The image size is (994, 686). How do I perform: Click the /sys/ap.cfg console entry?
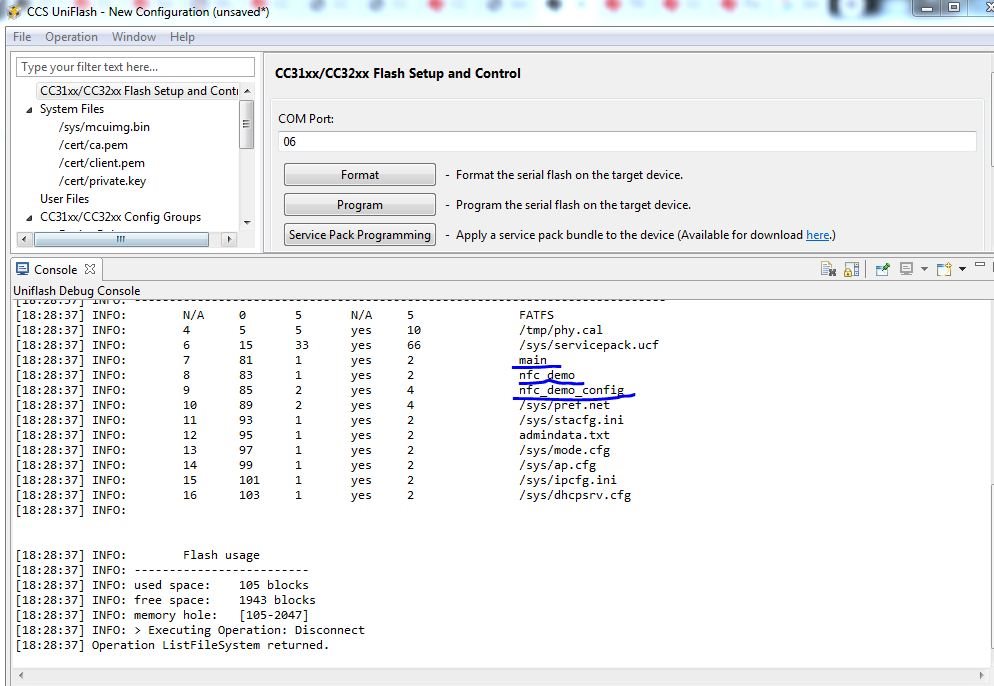[x=557, y=465]
